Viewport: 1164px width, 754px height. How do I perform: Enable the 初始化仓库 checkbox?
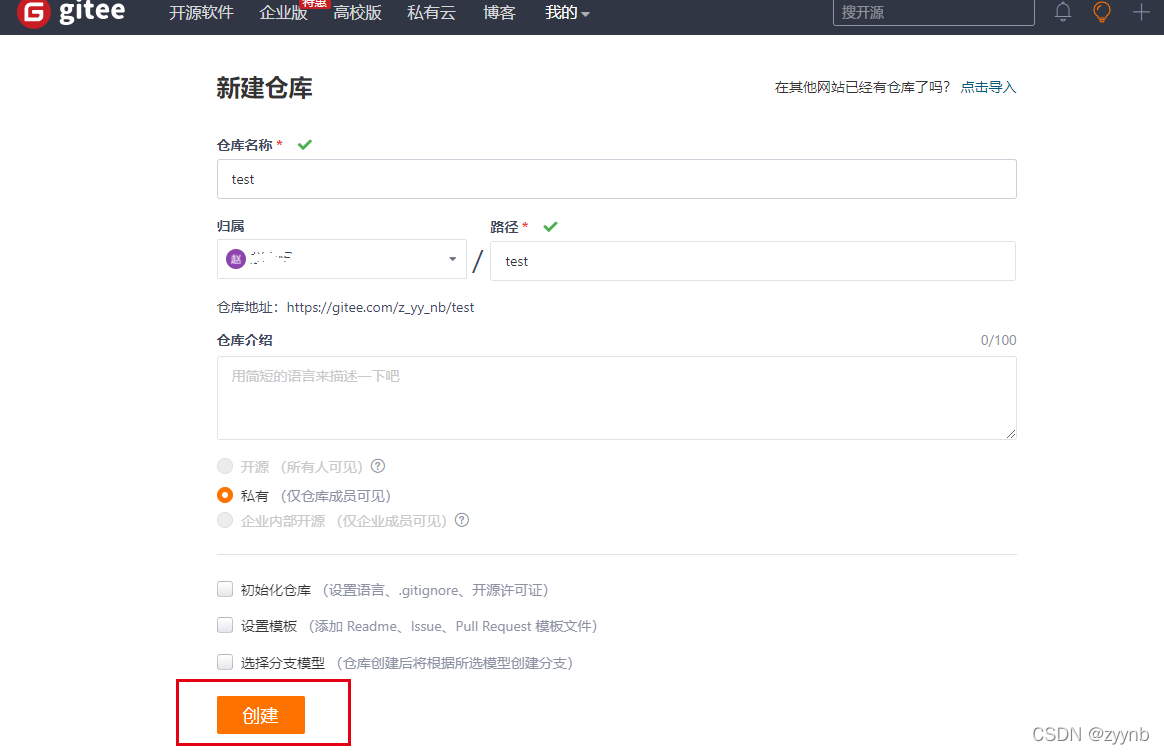(x=225, y=589)
